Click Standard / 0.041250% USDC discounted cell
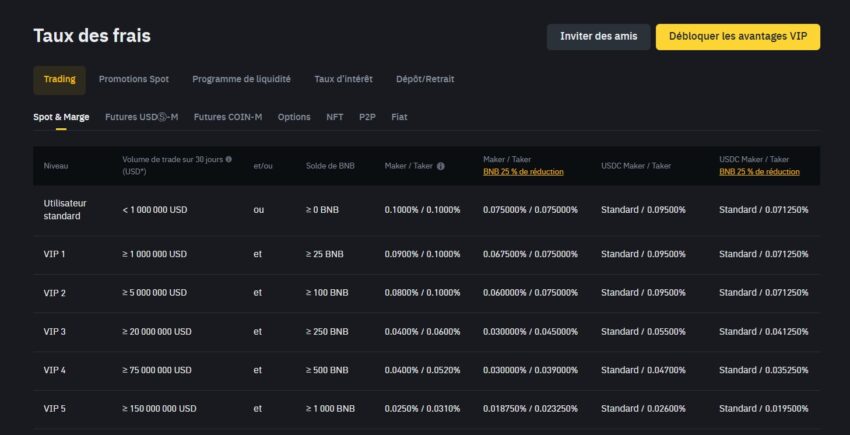Screen dimensions: 850x435 (x=764, y=331)
